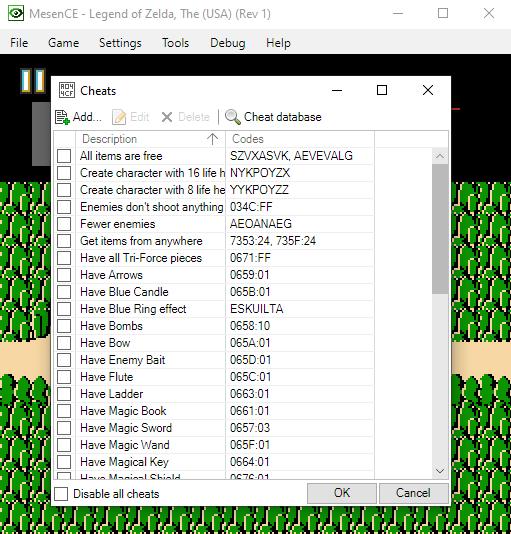Click the code 'NYKPOYZX'

point(260,173)
